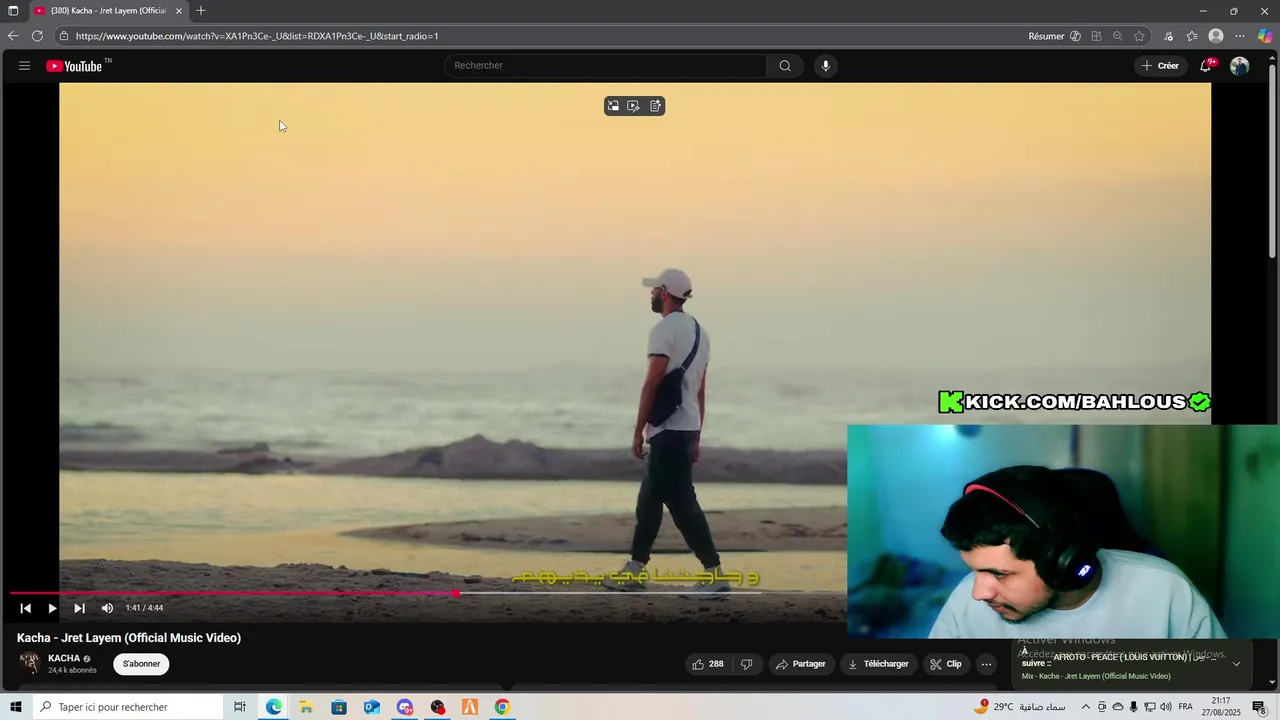Go back in browser history

(13, 36)
